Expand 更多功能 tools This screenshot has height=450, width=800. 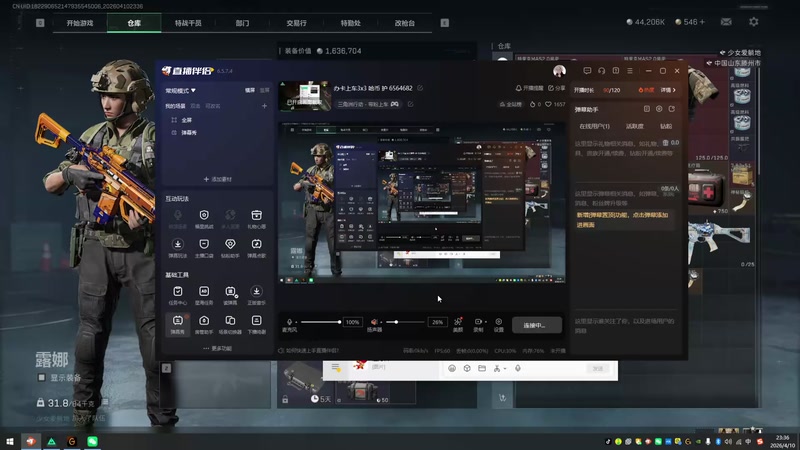(x=217, y=348)
